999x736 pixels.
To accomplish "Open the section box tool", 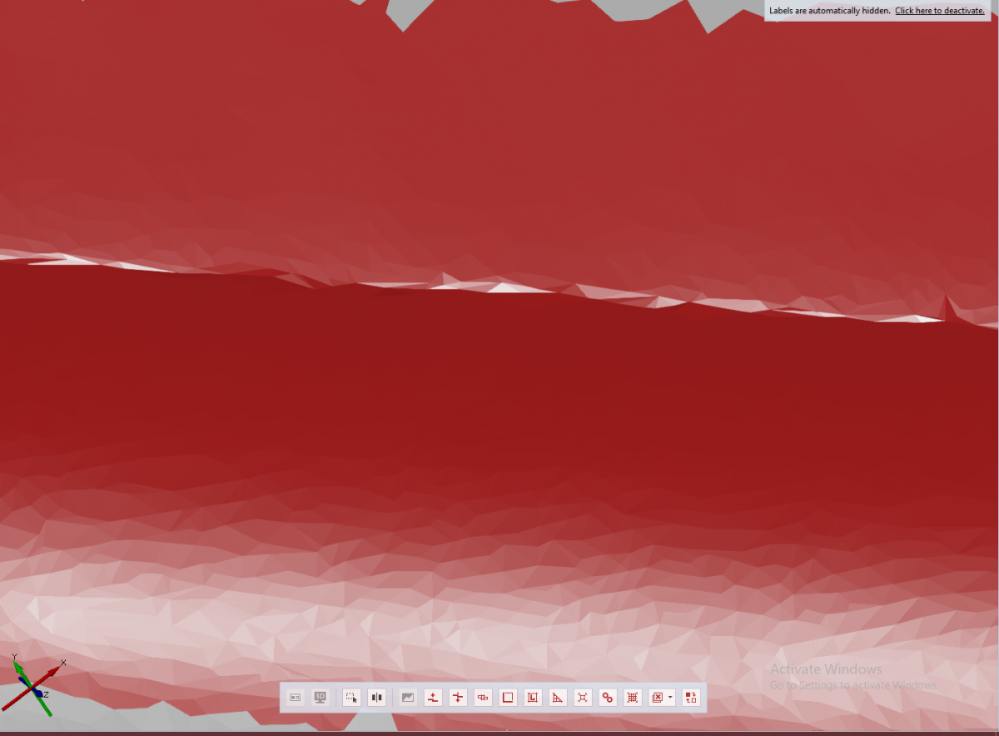I will pos(533,698).
